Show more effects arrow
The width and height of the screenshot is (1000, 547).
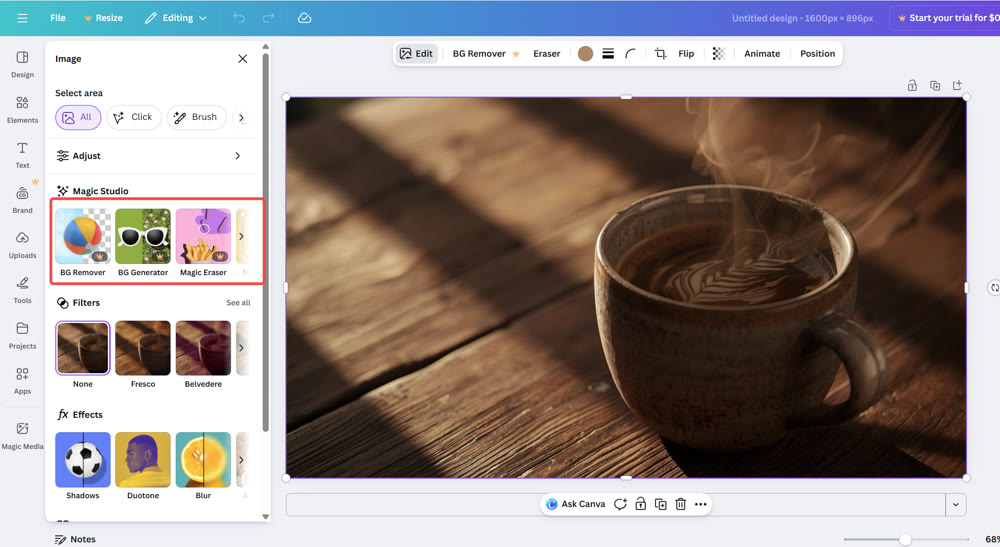point(241,460)
